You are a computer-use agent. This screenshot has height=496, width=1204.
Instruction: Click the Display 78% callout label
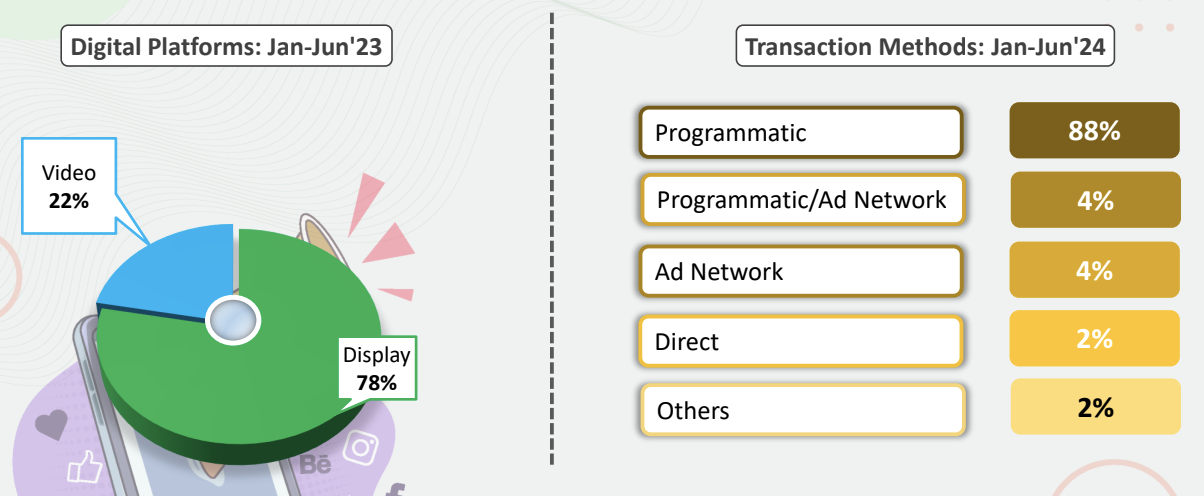click(376, 367)
